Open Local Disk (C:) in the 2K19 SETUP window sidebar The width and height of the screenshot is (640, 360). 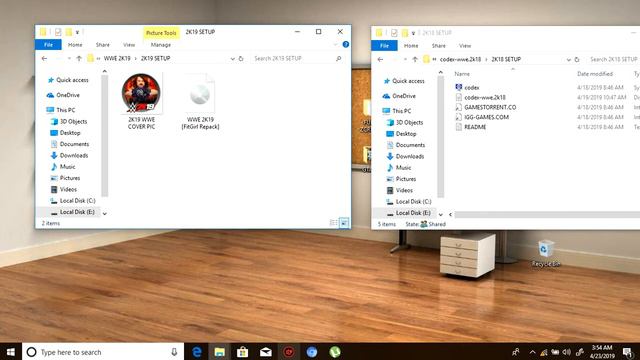click(73, 201)
